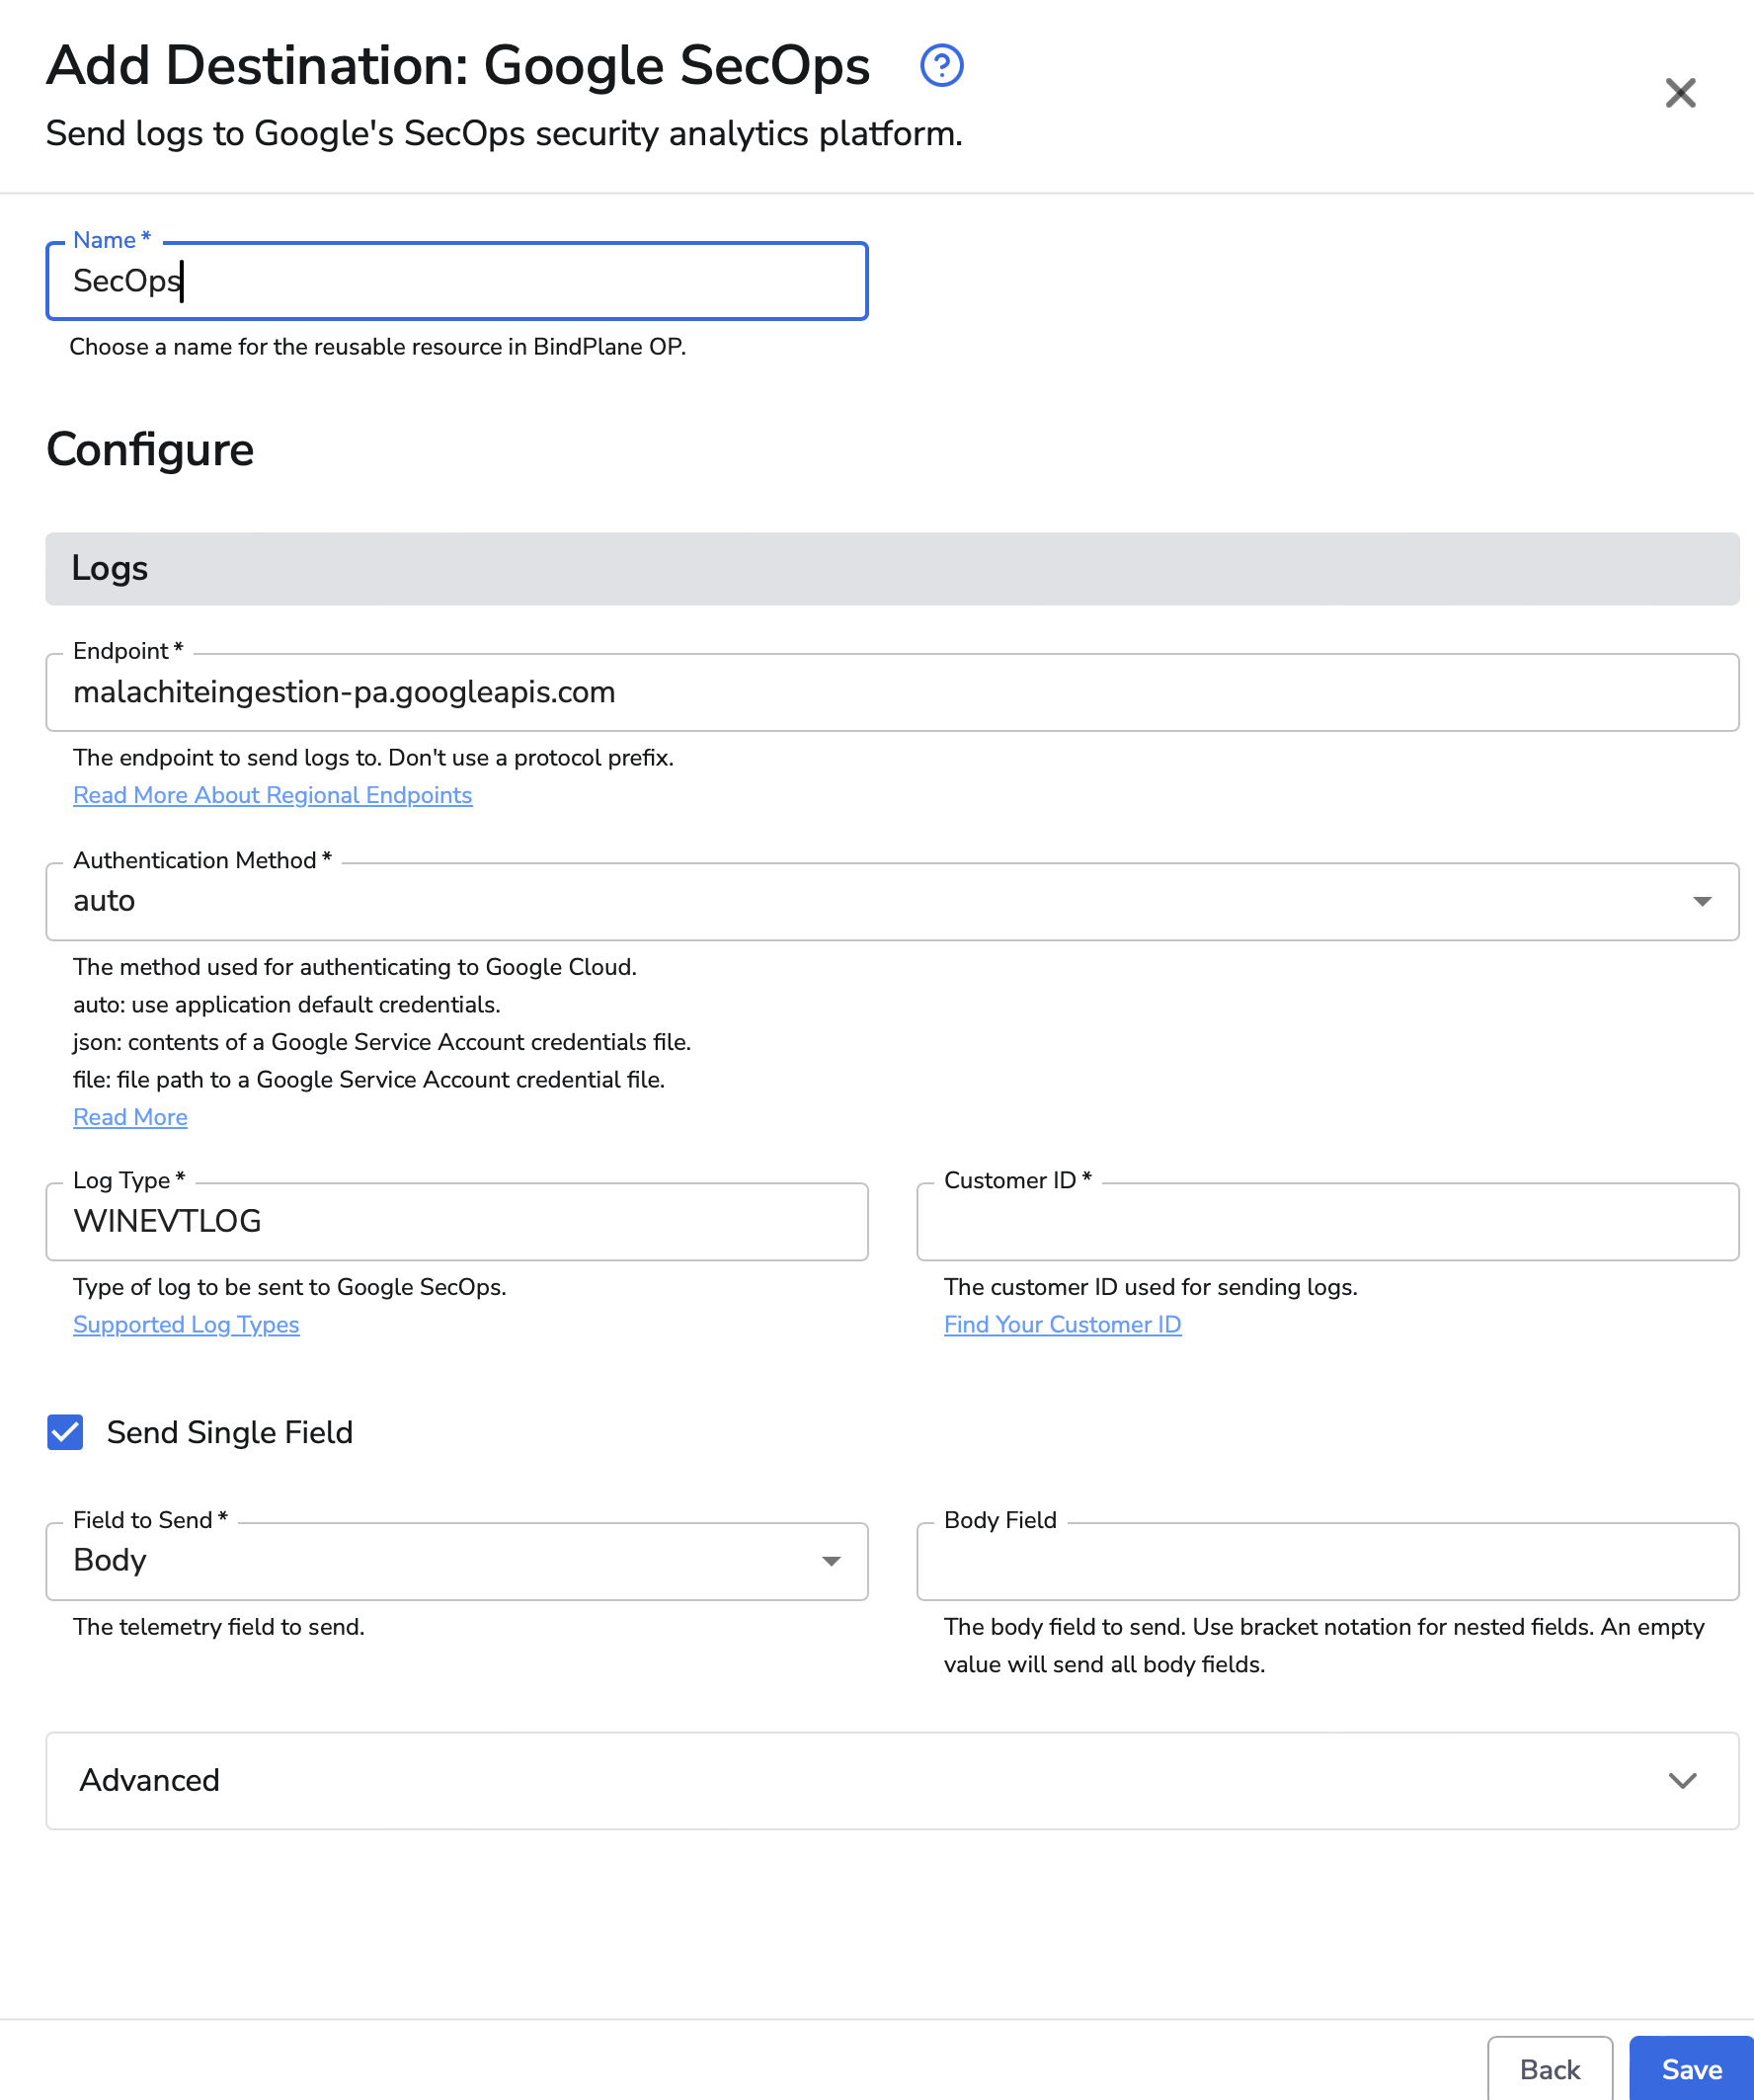Click the Name input field
1754x2100 pixels.
[x=457, y=281]
